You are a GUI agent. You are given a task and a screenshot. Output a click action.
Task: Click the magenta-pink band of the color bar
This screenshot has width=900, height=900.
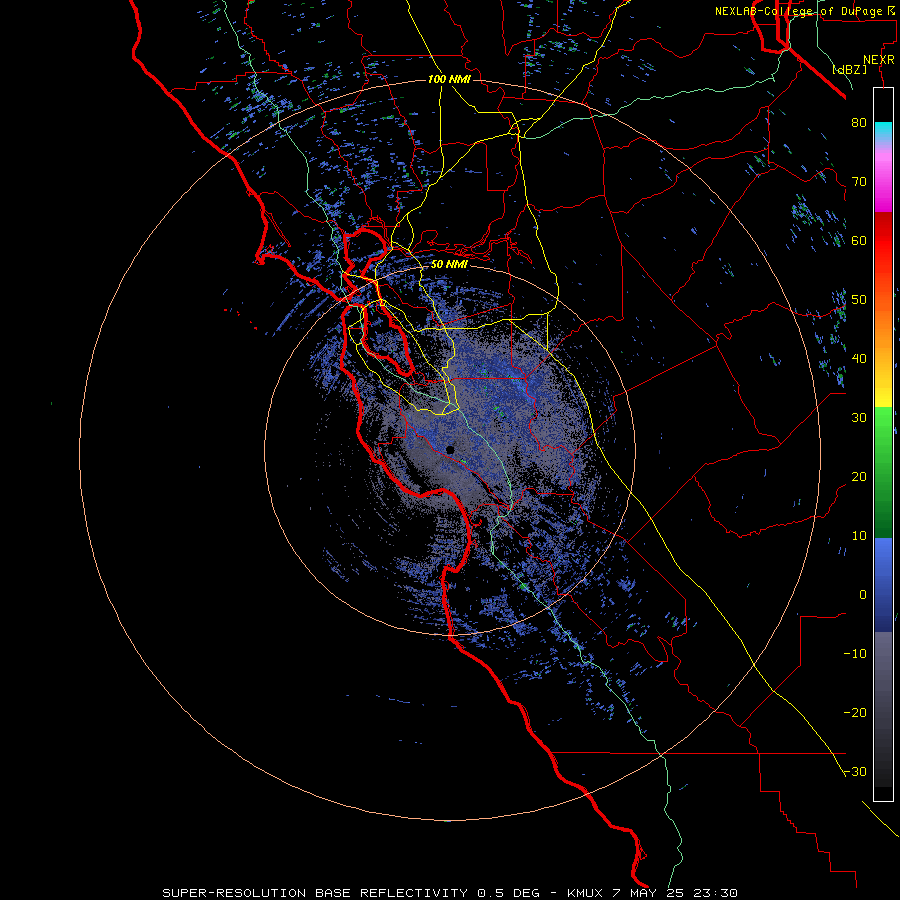click(x=883, y=181)
